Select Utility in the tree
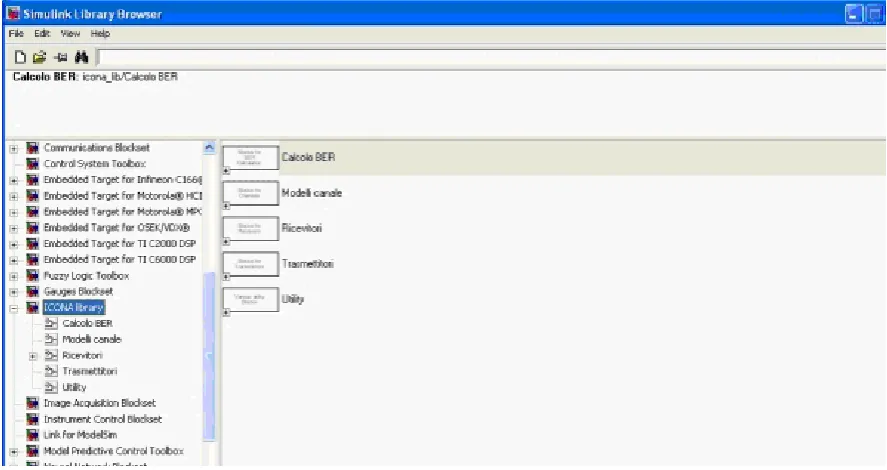 (74, 387)
